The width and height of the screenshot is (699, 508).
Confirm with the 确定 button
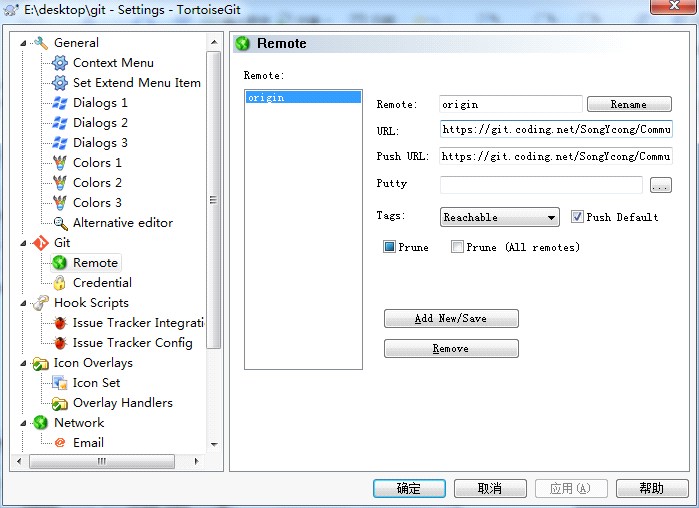coord(409,488)
